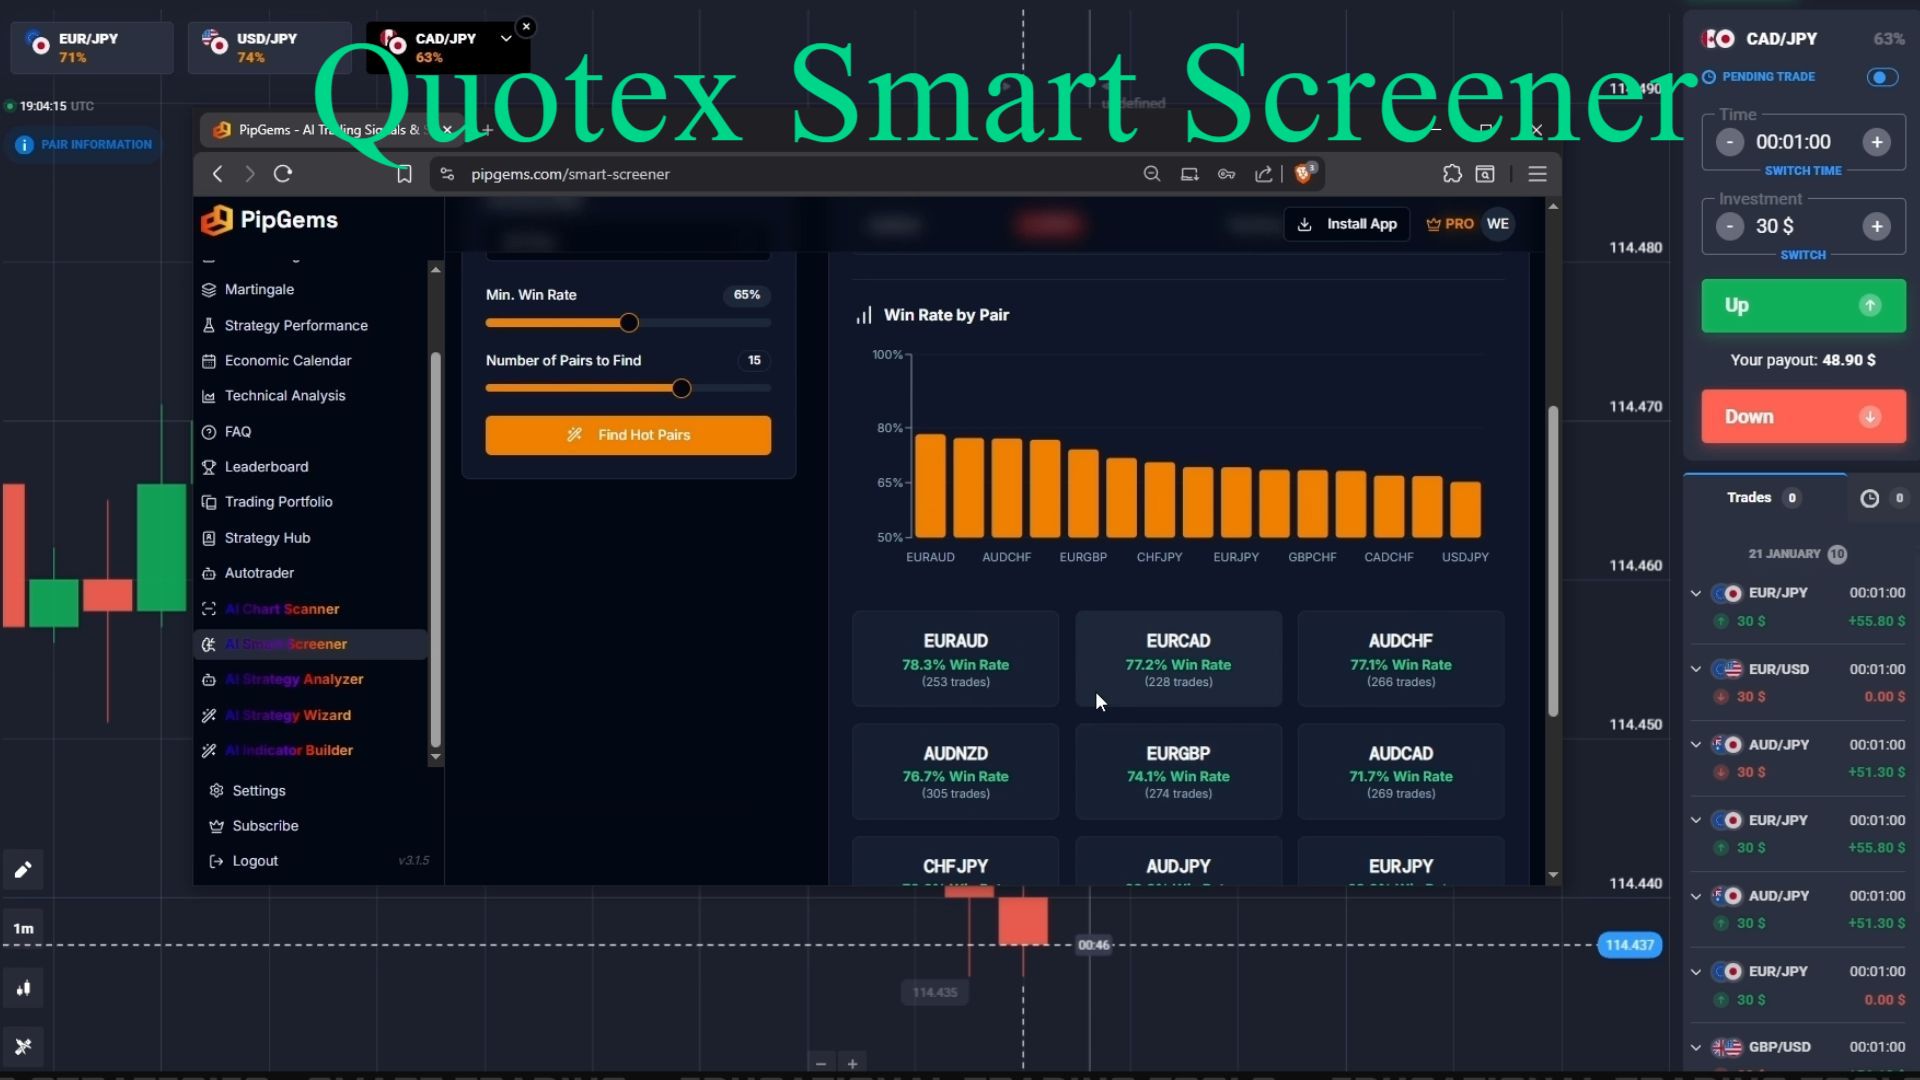1920x1080 pixels.
Task: Click the green Up trade button
Action: (1803, 306)
